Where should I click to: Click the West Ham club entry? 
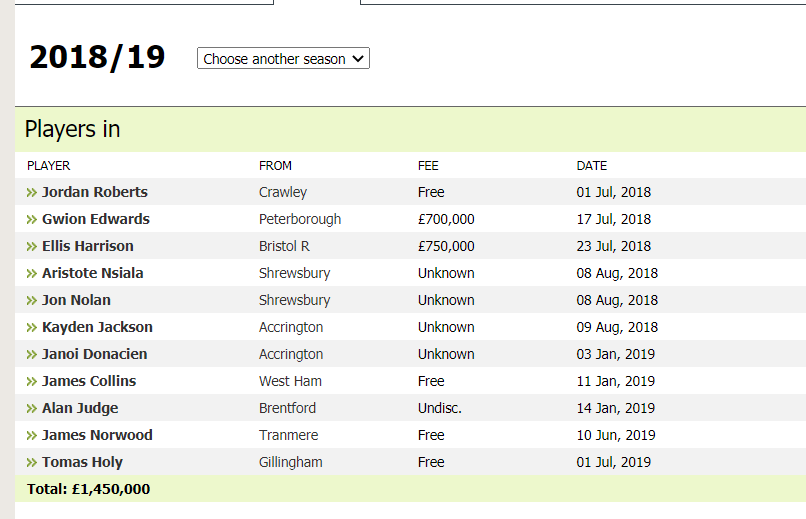(x=290, y=381)
